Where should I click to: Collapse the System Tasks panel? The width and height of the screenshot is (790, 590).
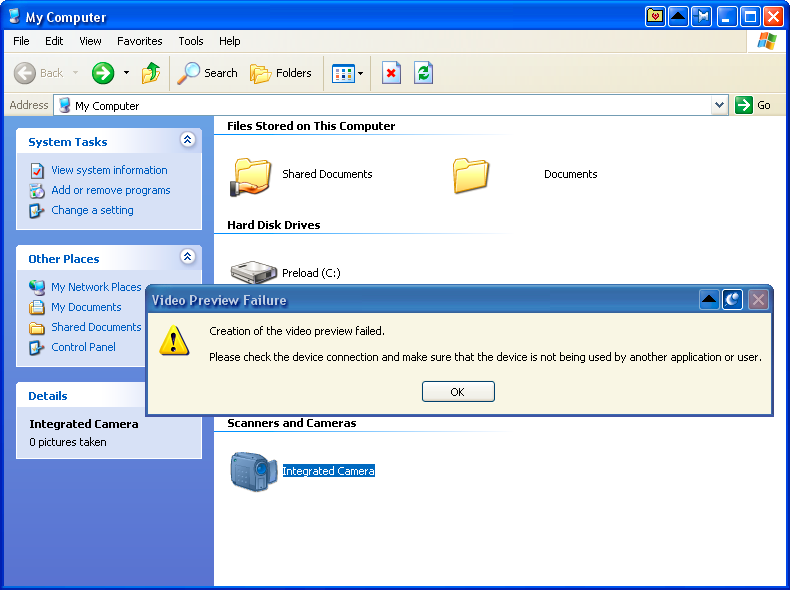pyautogui.click(x=187, y=141)
